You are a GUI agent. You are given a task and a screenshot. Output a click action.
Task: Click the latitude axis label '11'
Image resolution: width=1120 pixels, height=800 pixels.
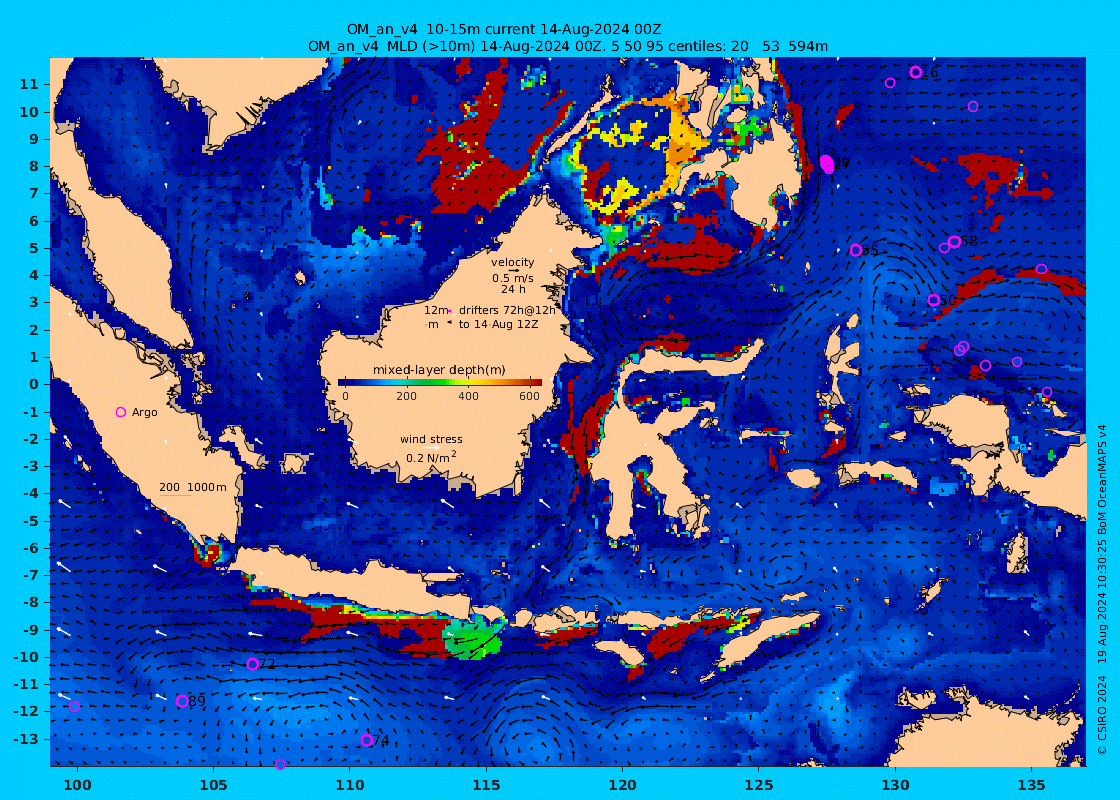pos(28,84)
